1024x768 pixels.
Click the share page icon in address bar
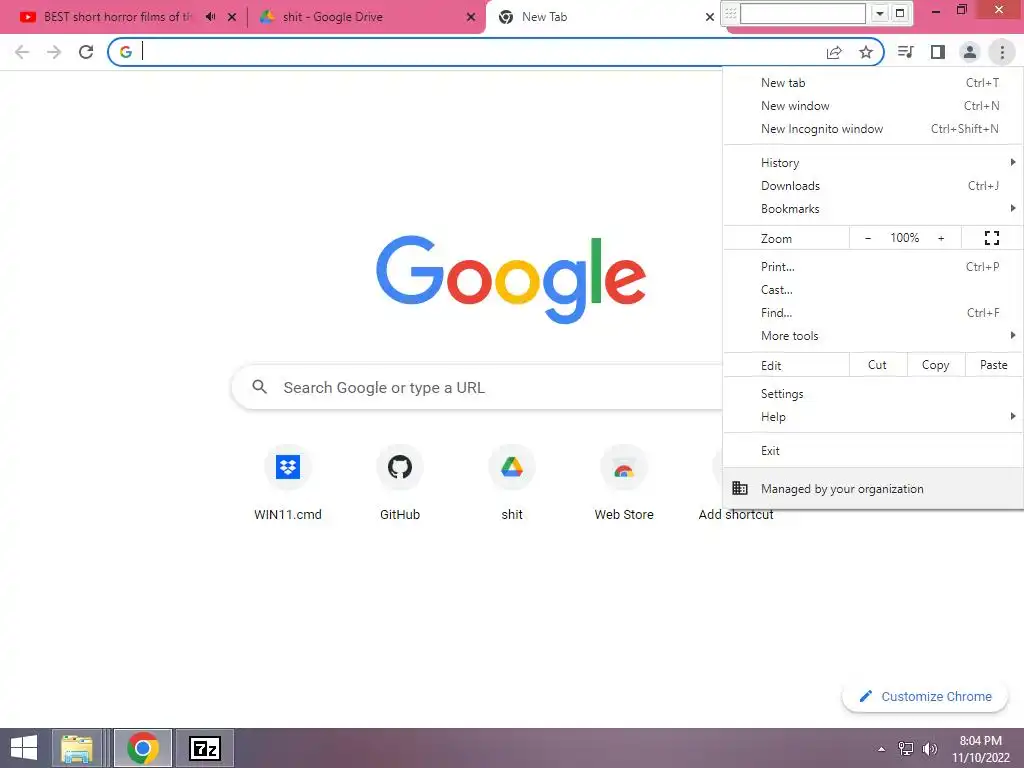pos(834,52)
